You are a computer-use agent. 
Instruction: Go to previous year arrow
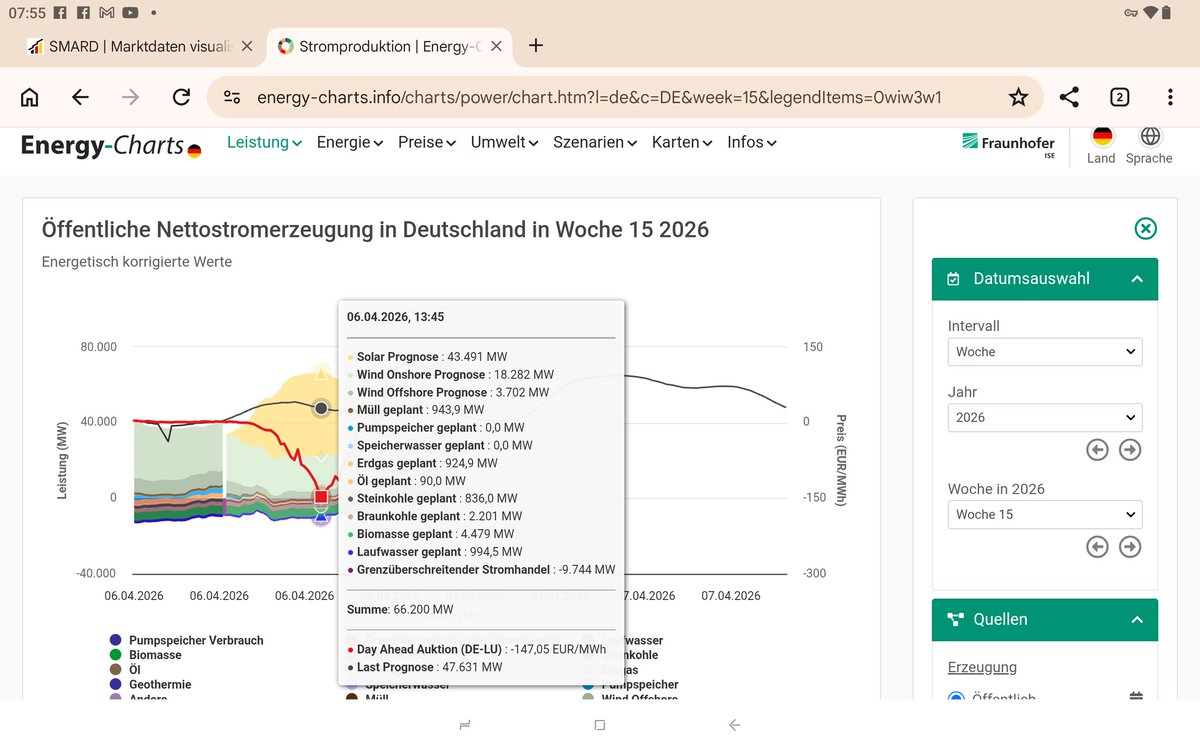click(x=1097, y=450)
